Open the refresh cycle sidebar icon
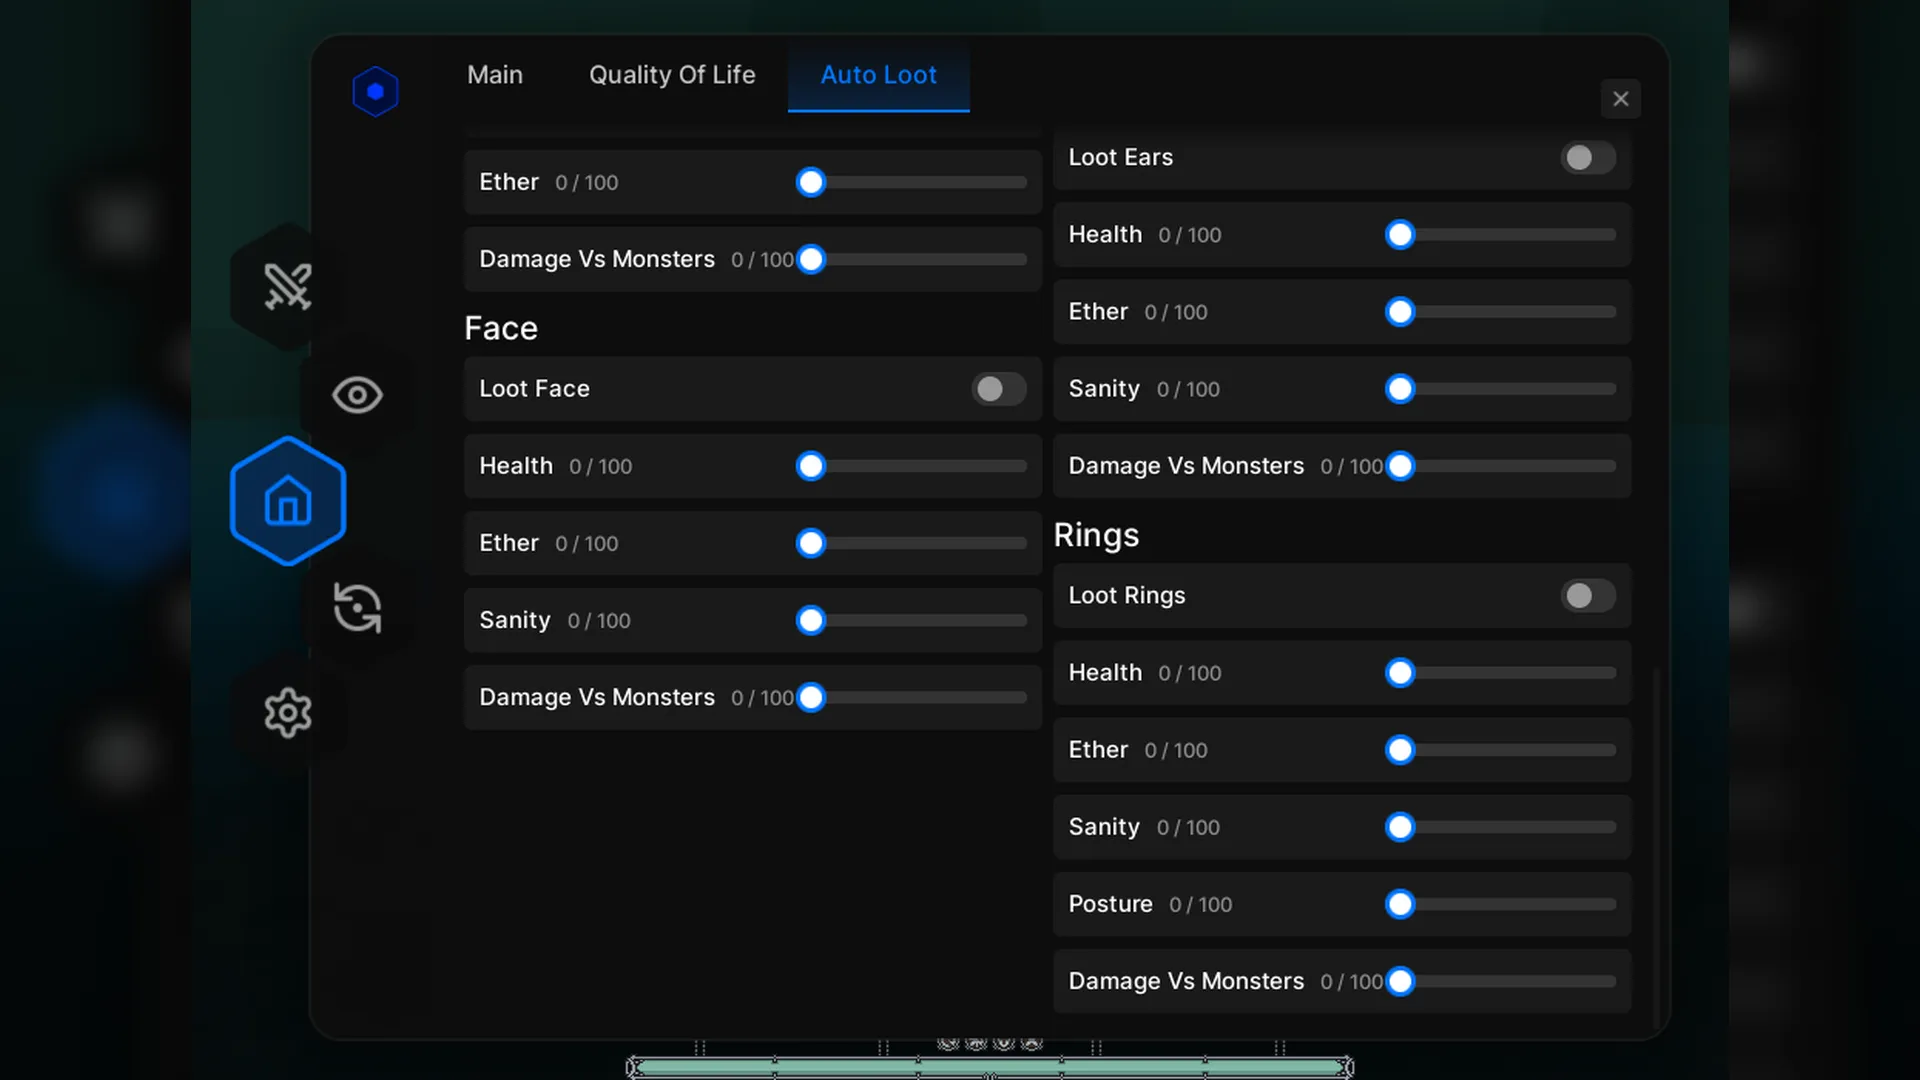1920x1080 pixels. 357,608
